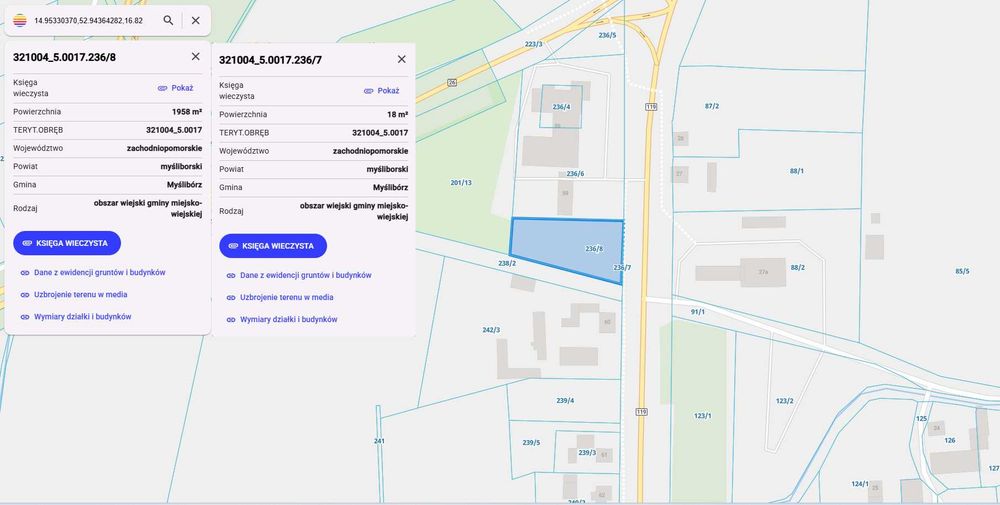1000x505 pixels.
Task: Click parcel label 85/5 on map
Action: tap(962, 272)
